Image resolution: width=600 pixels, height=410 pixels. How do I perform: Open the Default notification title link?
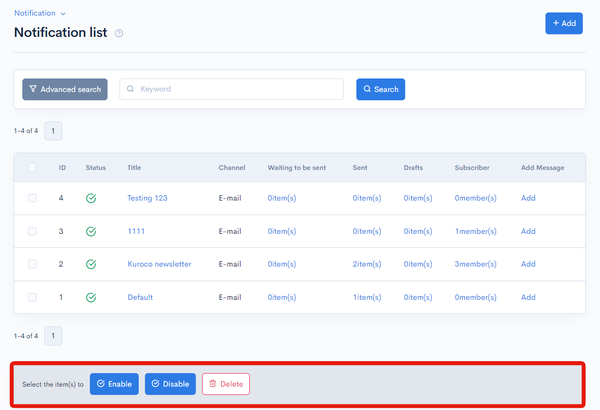point(140,297)
